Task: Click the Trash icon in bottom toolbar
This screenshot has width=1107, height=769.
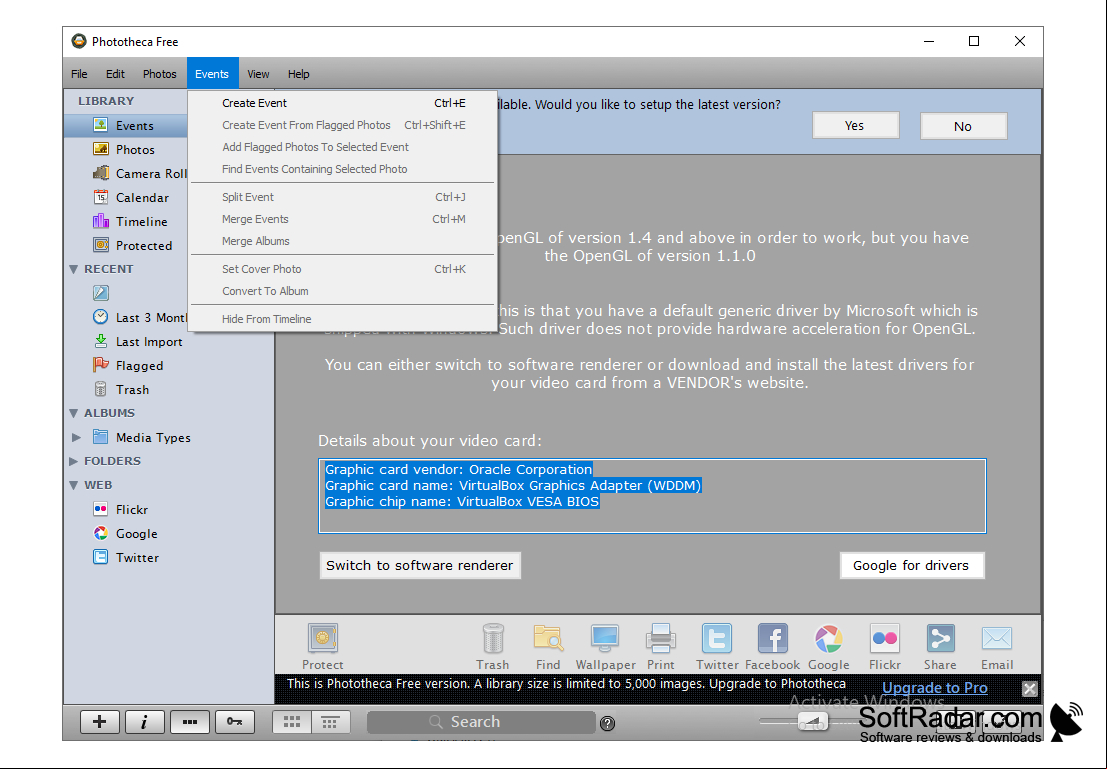Action: coord(493,646)
